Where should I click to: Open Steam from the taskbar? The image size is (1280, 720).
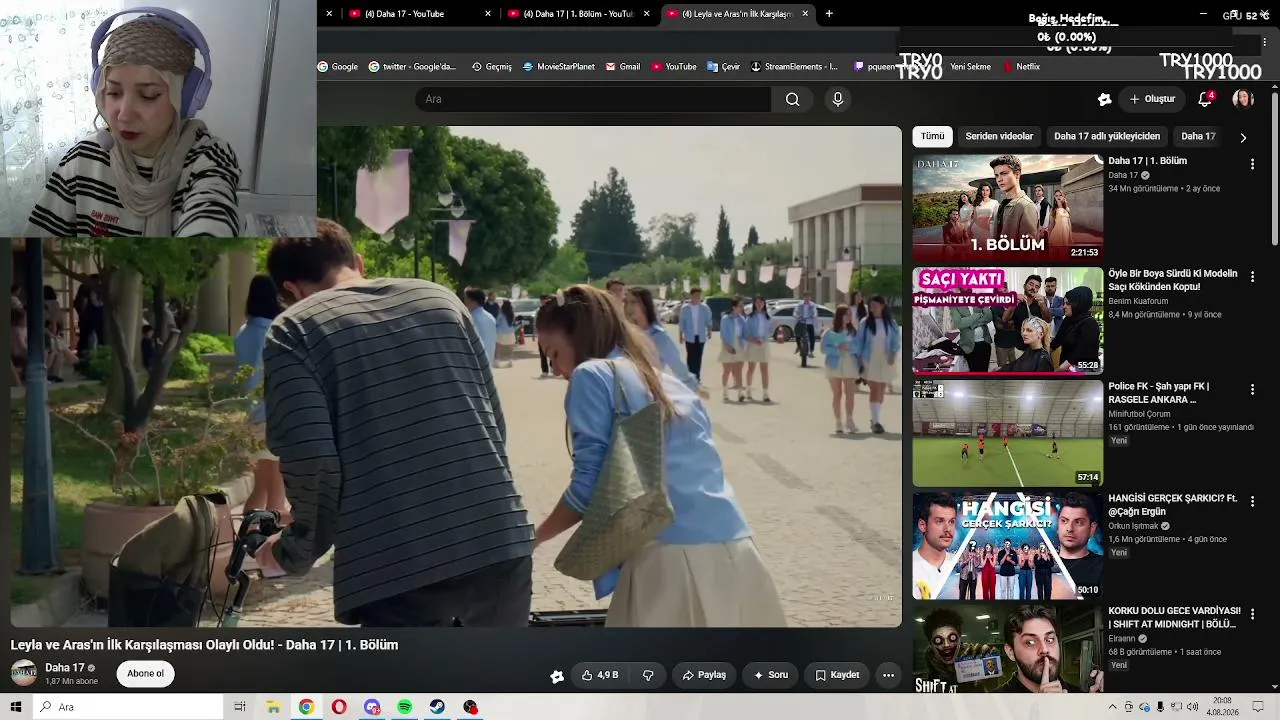coord(437,707)
